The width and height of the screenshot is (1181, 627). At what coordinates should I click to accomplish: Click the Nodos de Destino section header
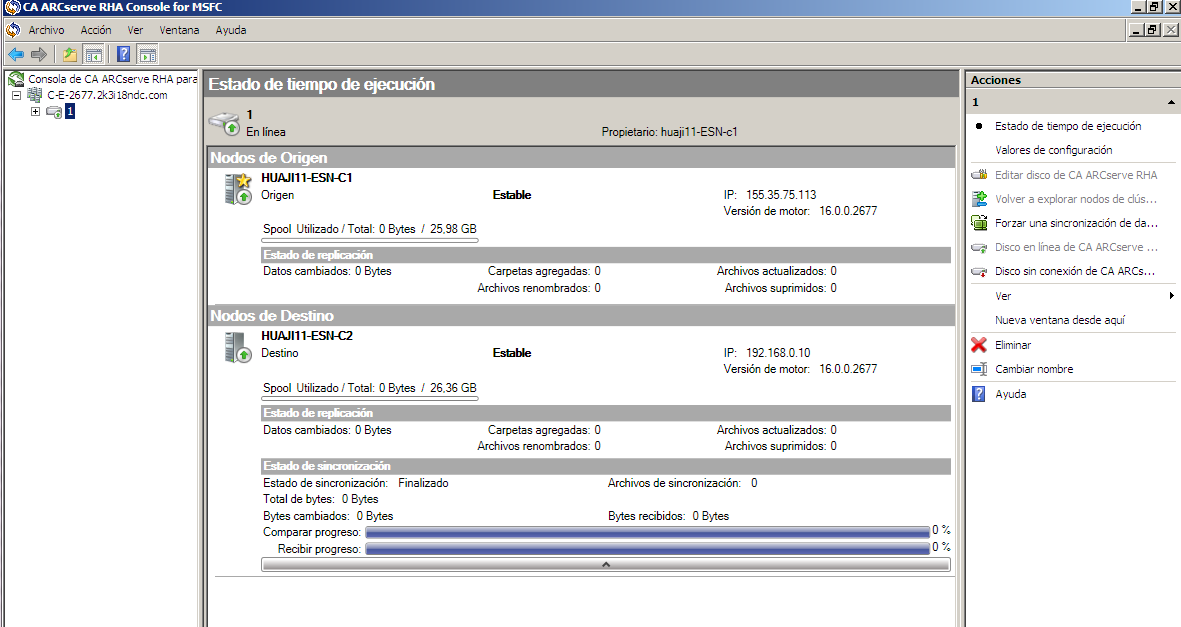tap(581, 316)
